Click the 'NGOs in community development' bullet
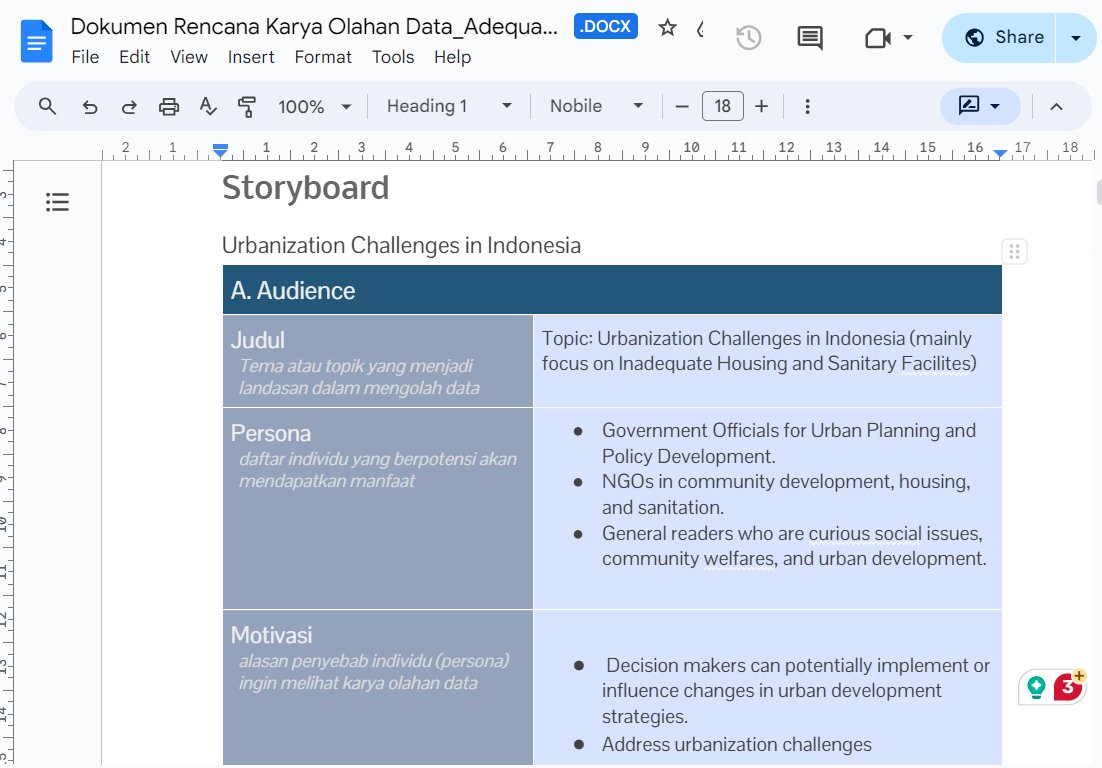This screenshot has height=768, width=1102. coord(786,494)
